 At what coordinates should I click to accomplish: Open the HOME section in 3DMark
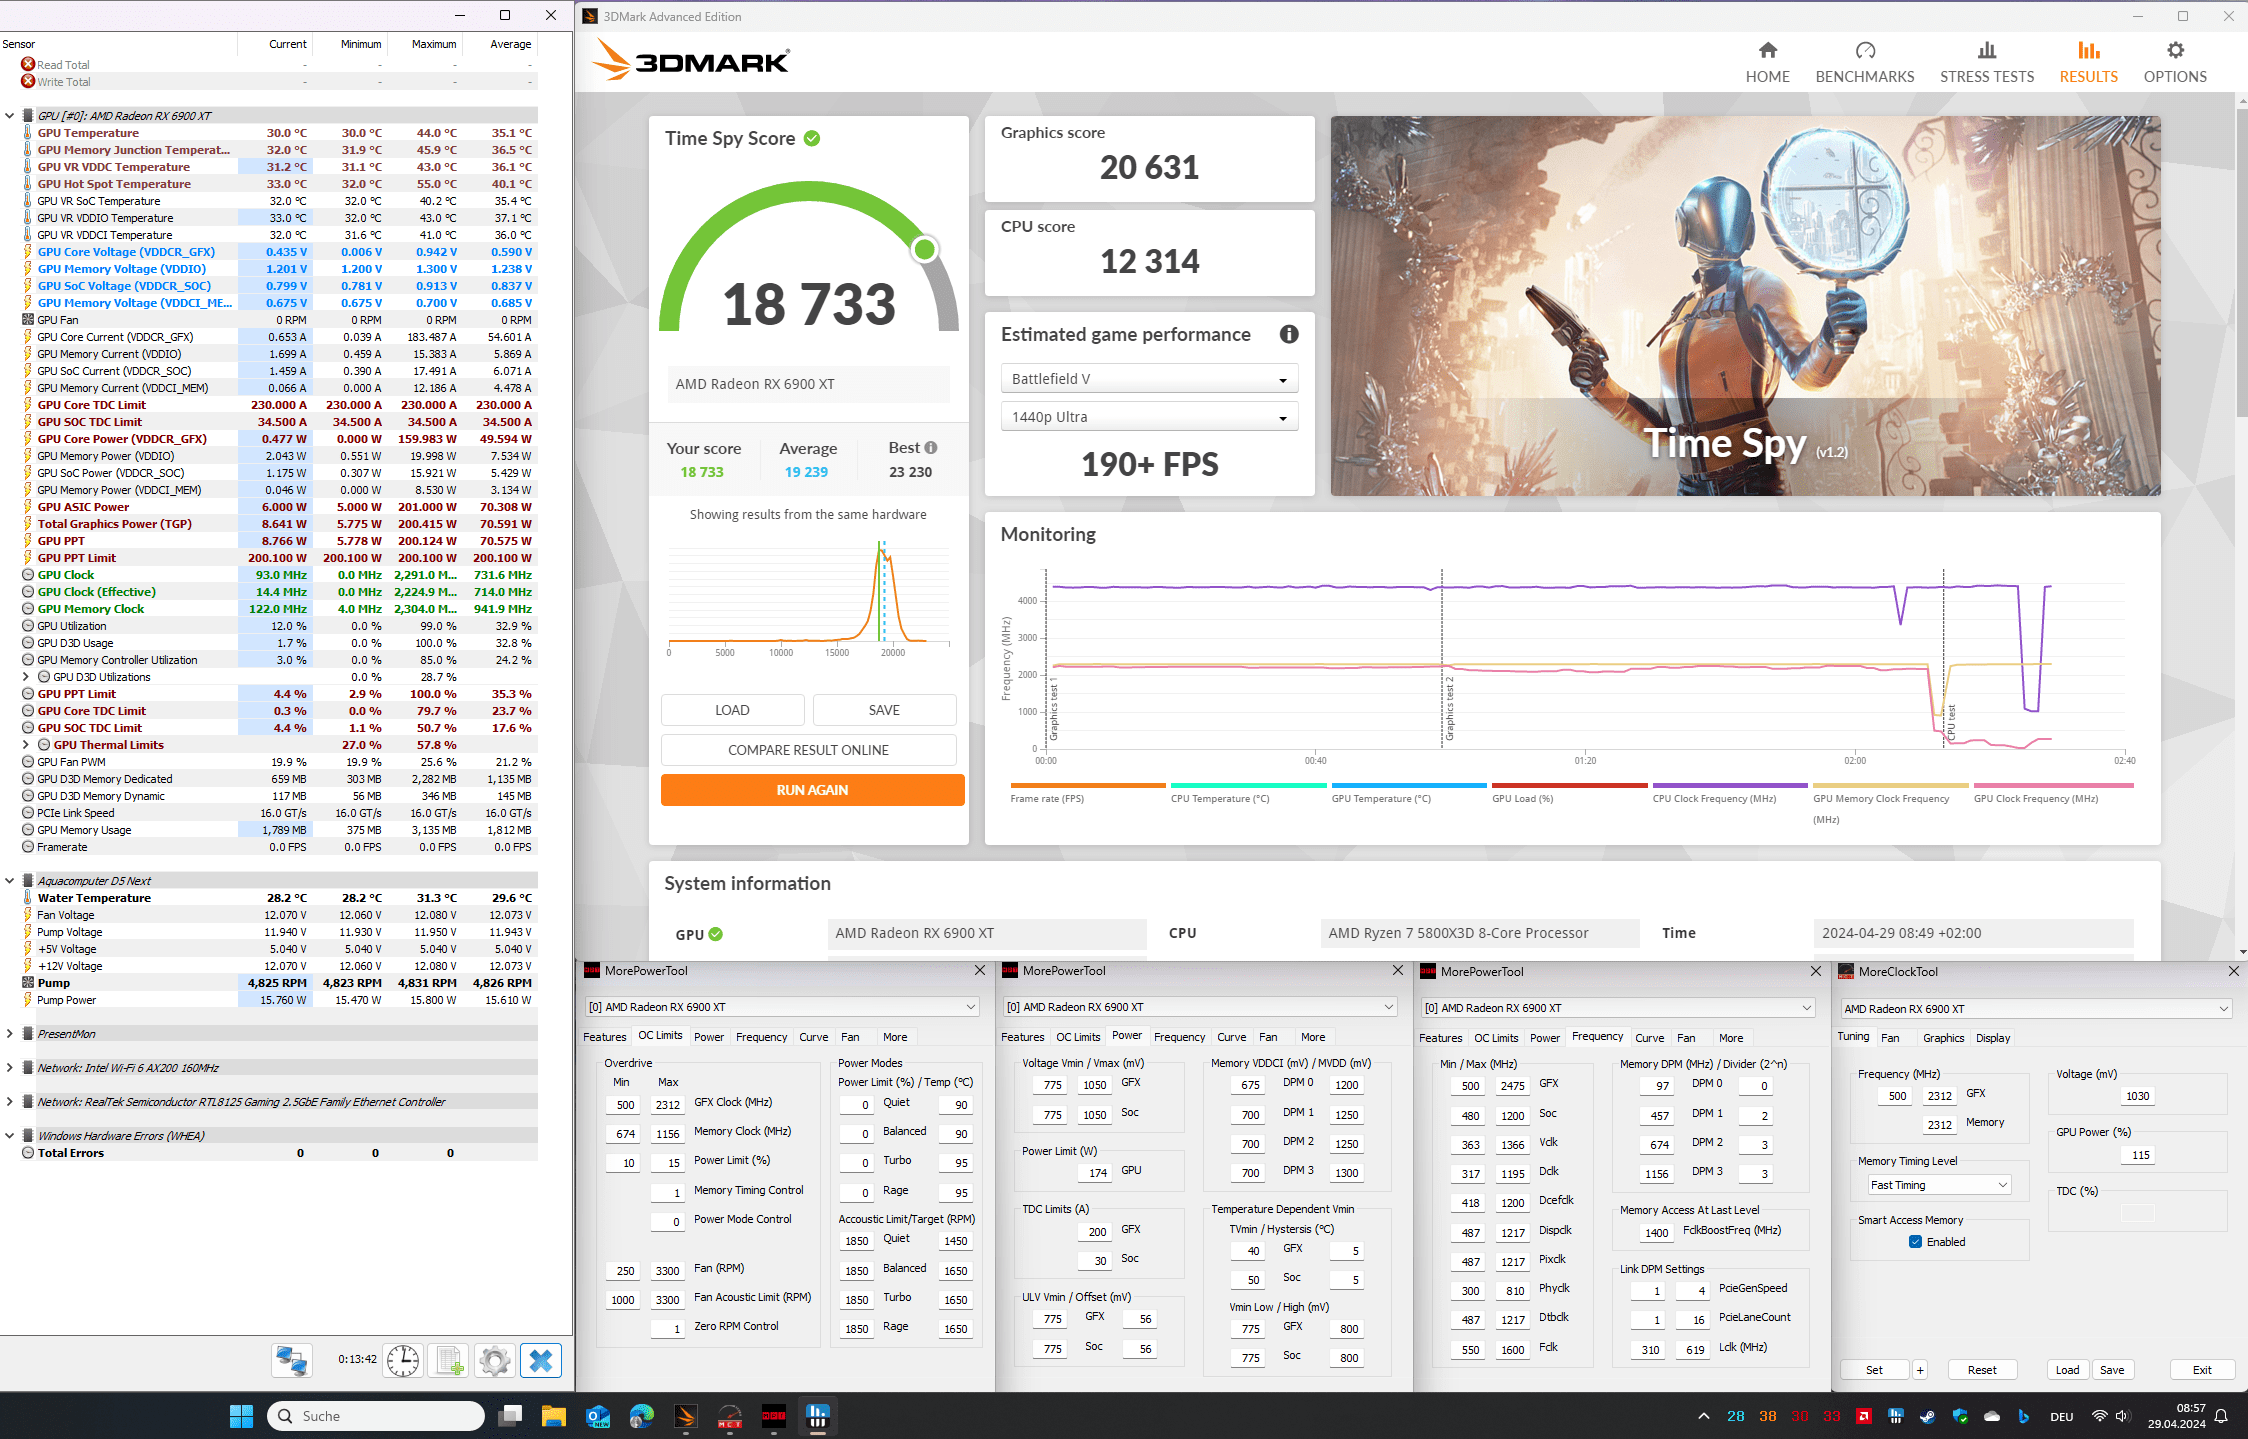point(1767,62)
